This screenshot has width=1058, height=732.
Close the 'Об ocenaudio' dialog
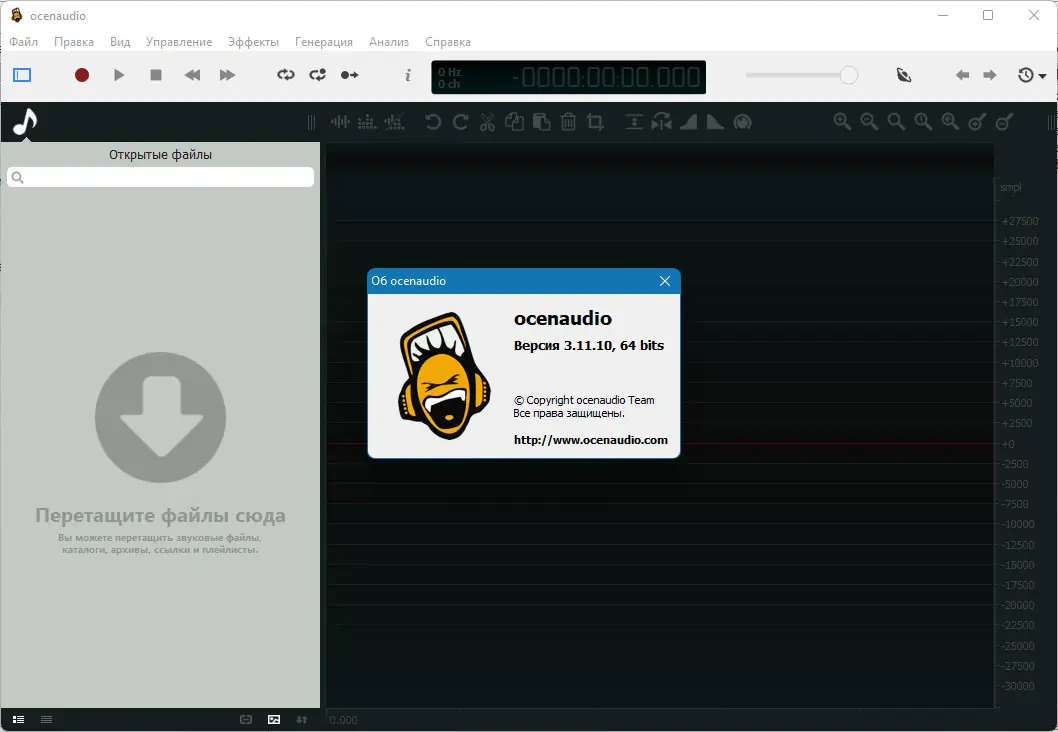coord(665,281)
